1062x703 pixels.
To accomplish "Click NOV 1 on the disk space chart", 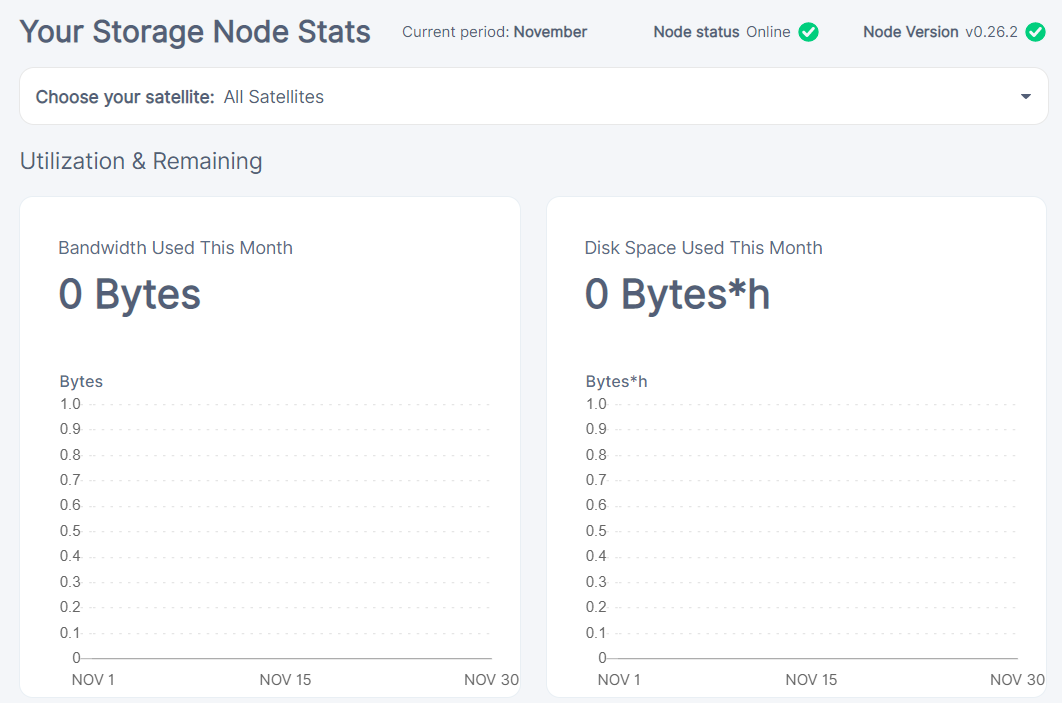I will pos(619,680).
